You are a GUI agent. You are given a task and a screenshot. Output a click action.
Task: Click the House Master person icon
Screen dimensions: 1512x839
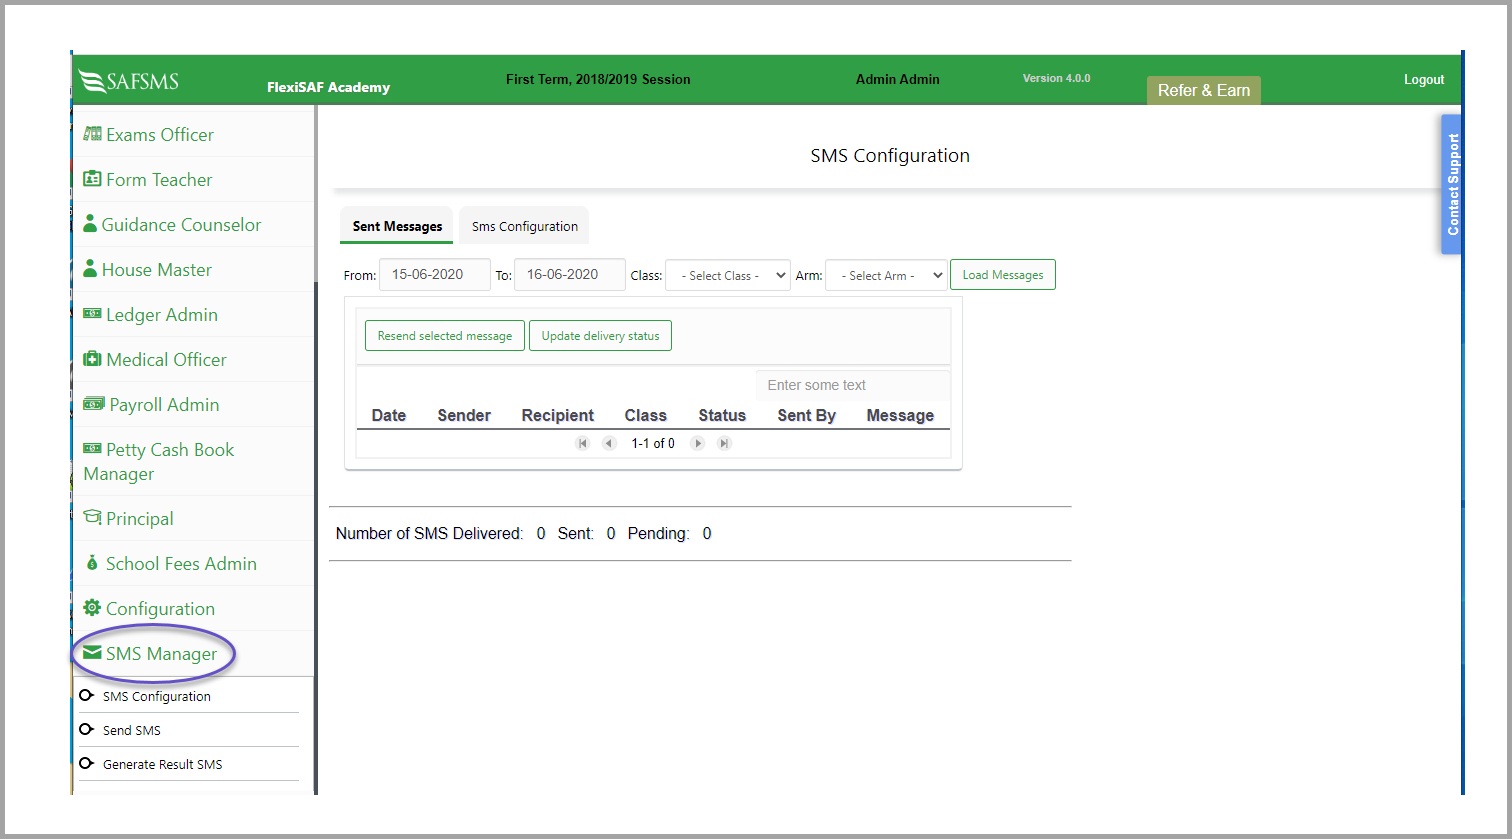coord(90,269)
